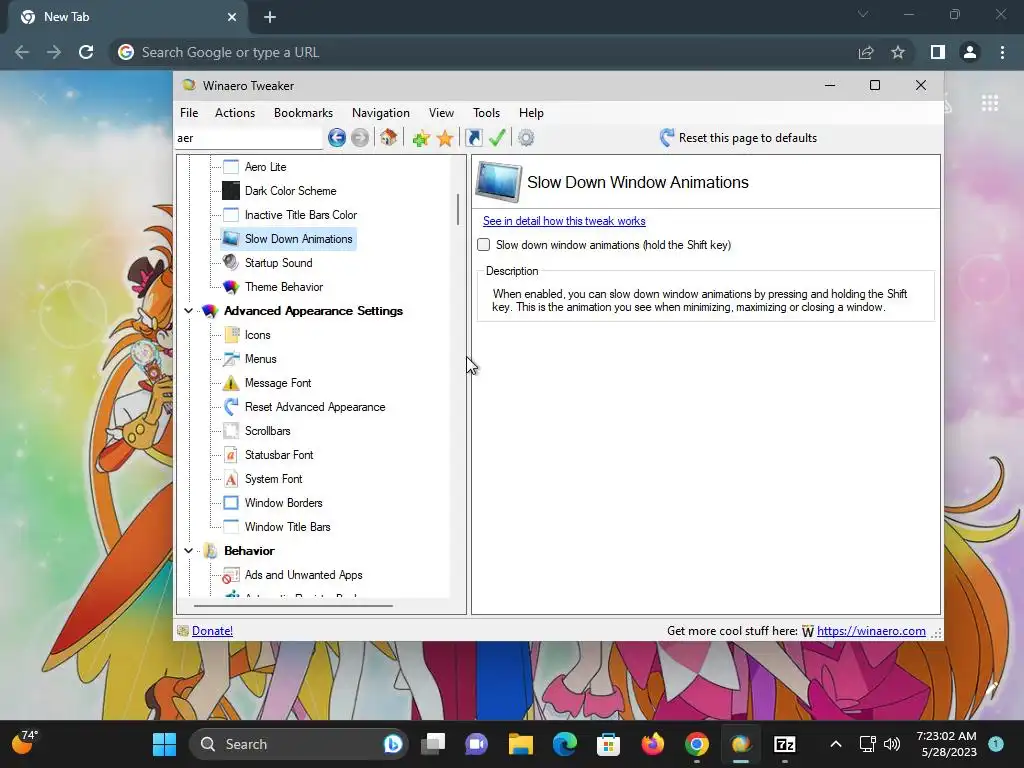Close the New Tab tab

click(x=232, y=17)
